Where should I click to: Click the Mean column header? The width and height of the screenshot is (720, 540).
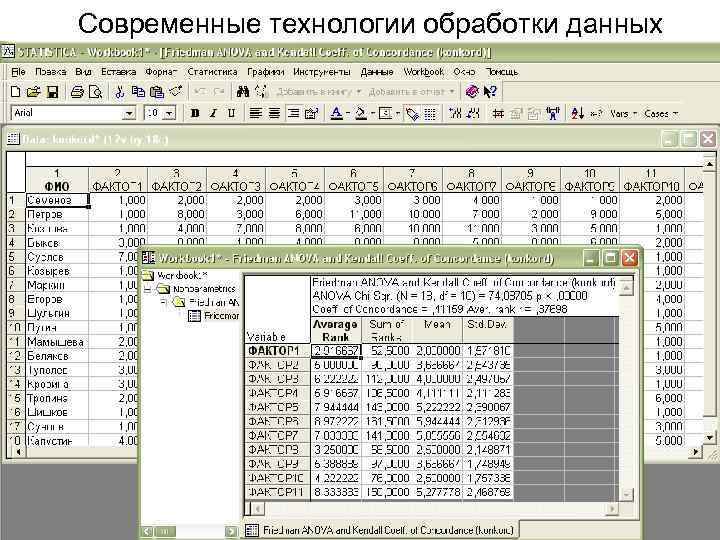pos(437,330)
